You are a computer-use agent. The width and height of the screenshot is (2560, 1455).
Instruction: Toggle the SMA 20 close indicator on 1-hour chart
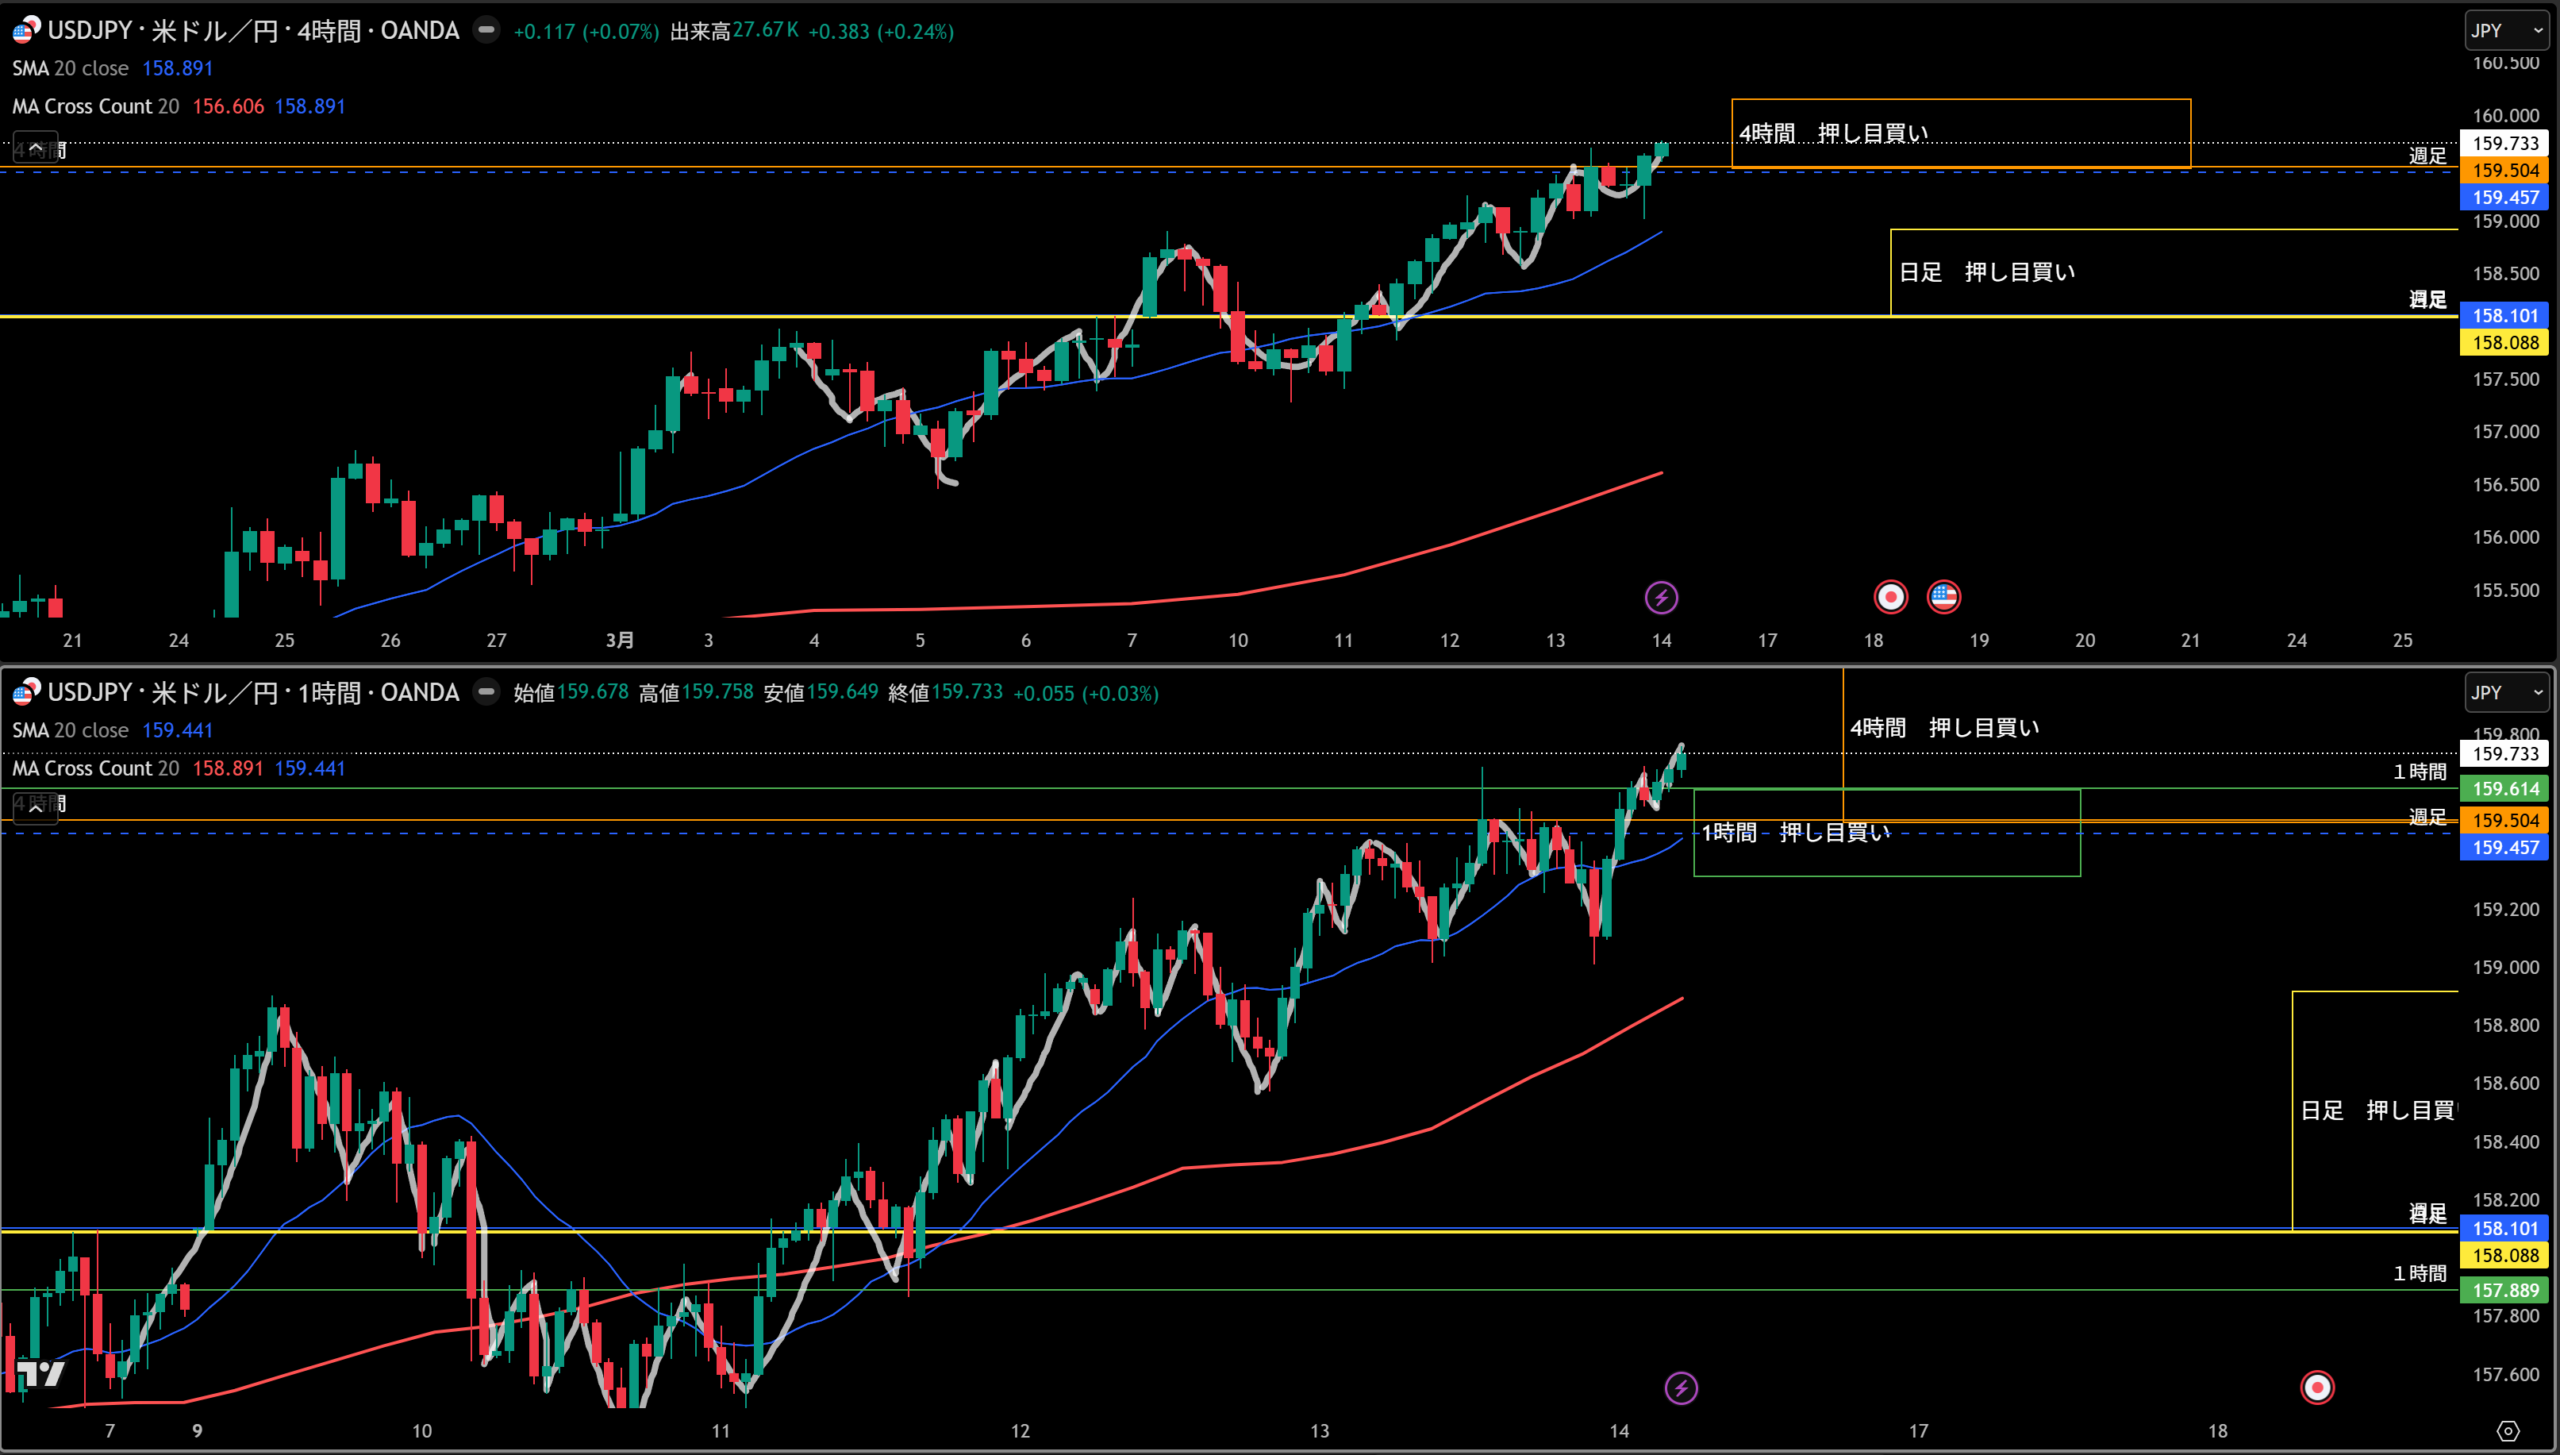(70, 730)
